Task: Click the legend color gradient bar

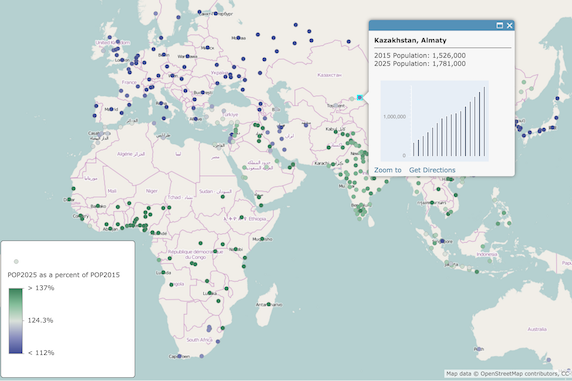Action: [16, 320]
